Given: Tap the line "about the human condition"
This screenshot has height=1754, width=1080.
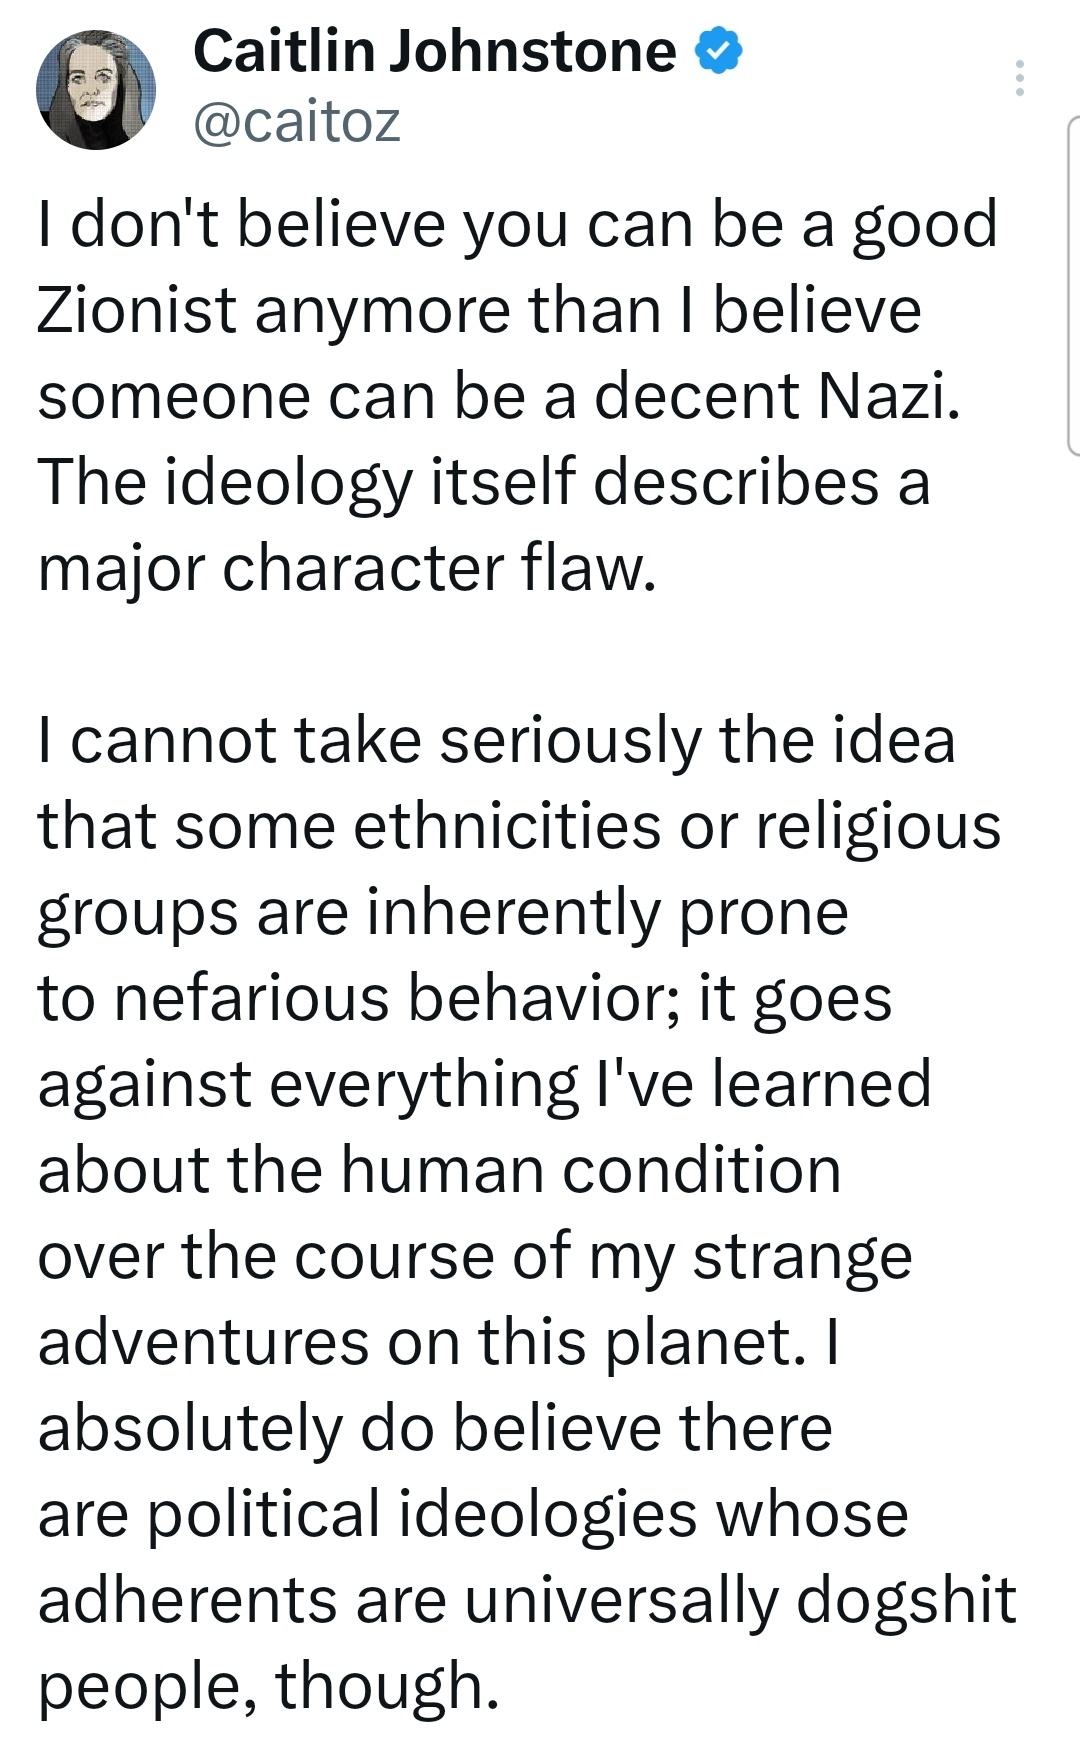Looking at the screenshot, I should coord(439,1170).
